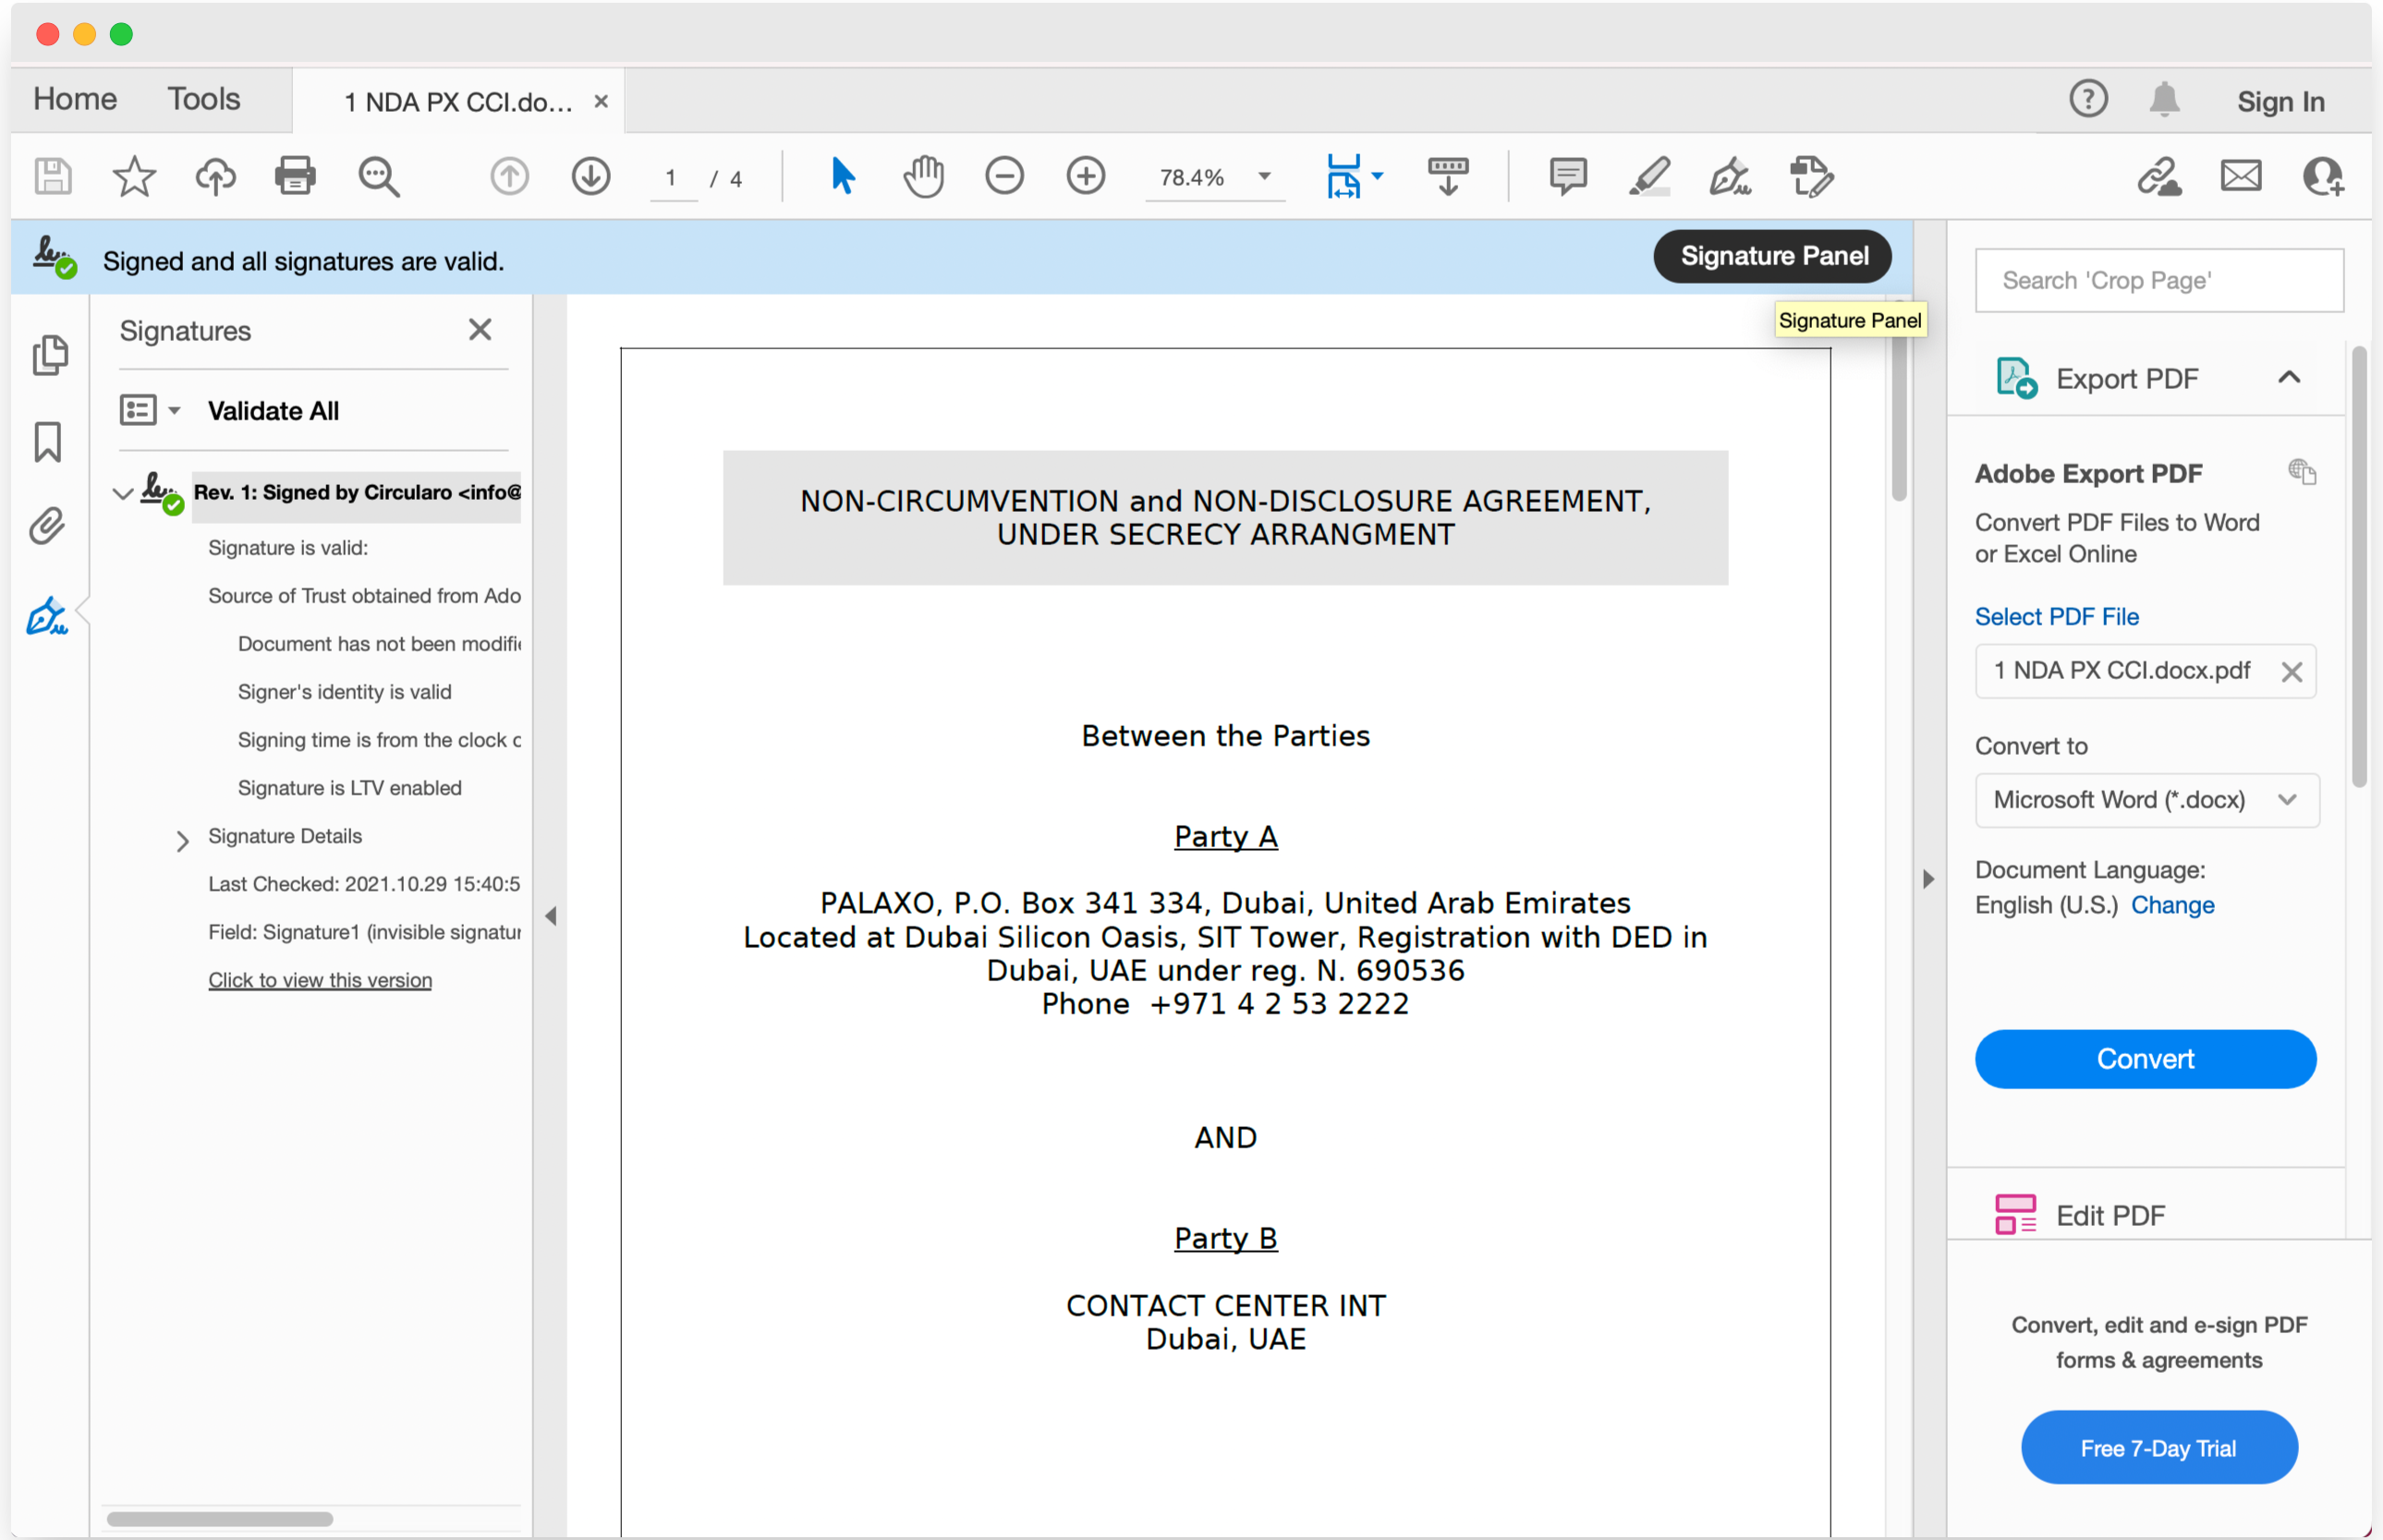Collapse the Rev. 1 signature tree item
2383x1540 pixels.
[x=123, y=493]
